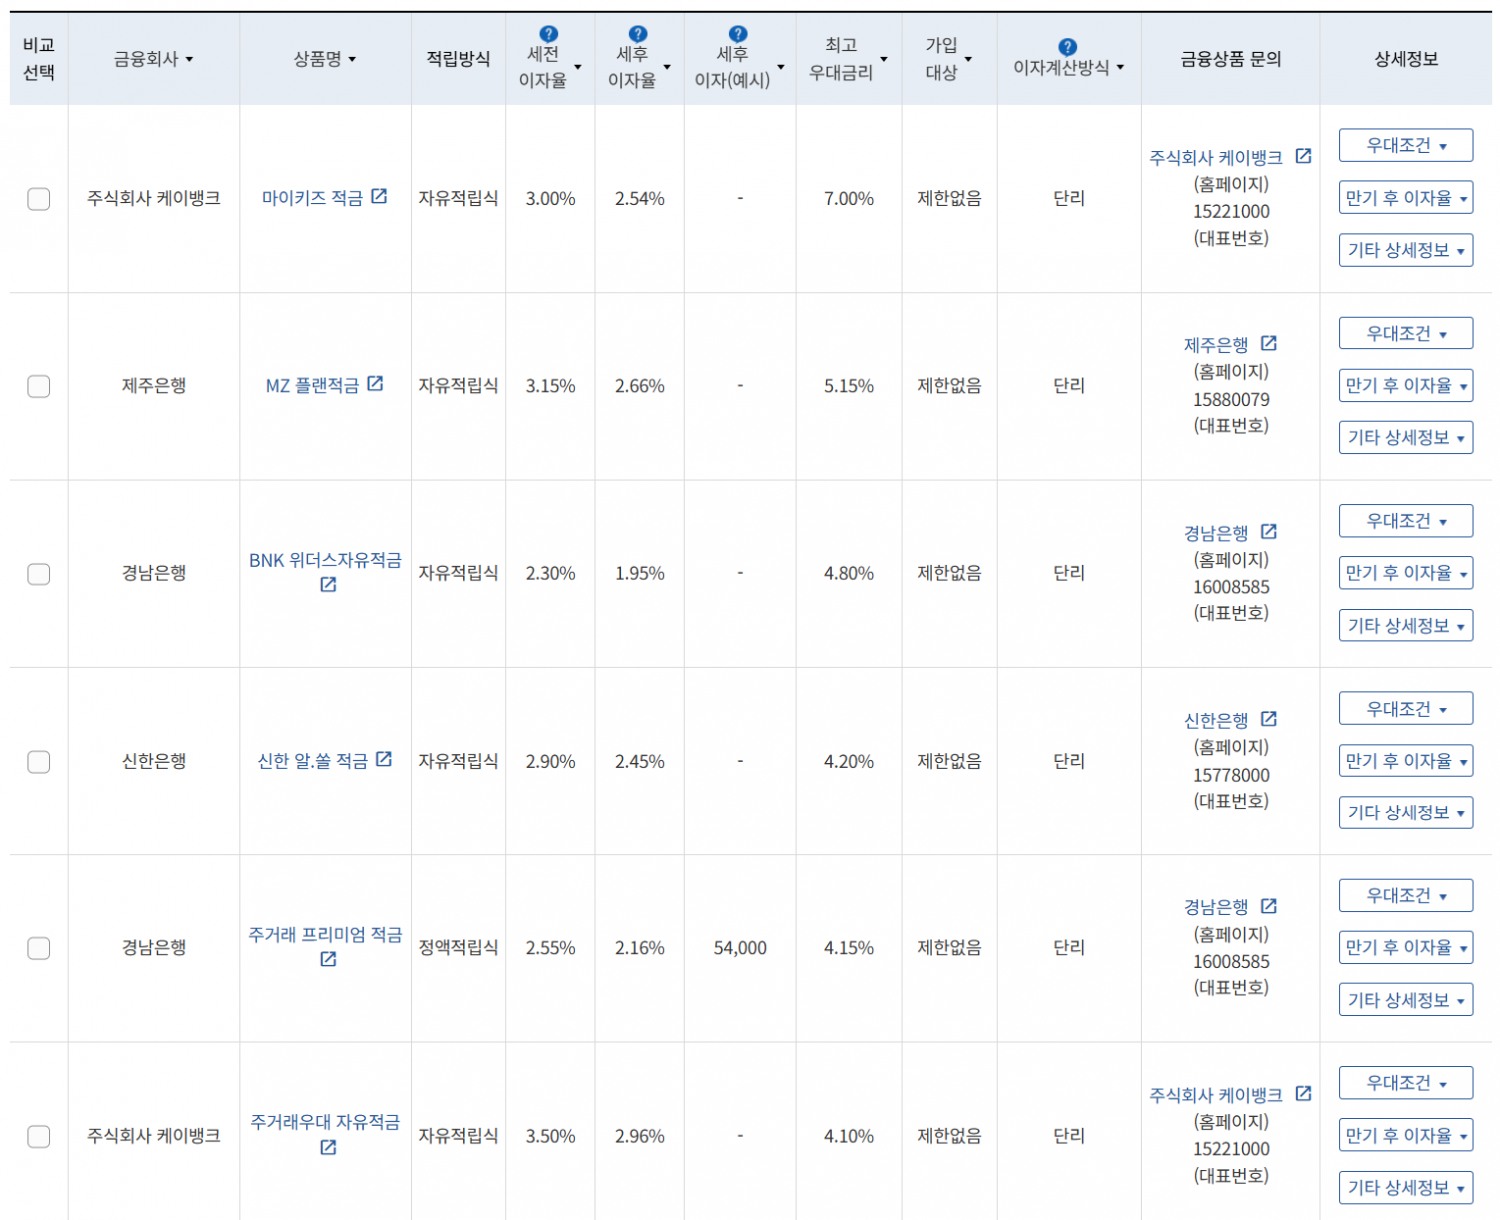The height and width of the screenshot is (1220, 1500).
Task: Open external link icon under 주거래우대 자유적금
Action: 328,1147
